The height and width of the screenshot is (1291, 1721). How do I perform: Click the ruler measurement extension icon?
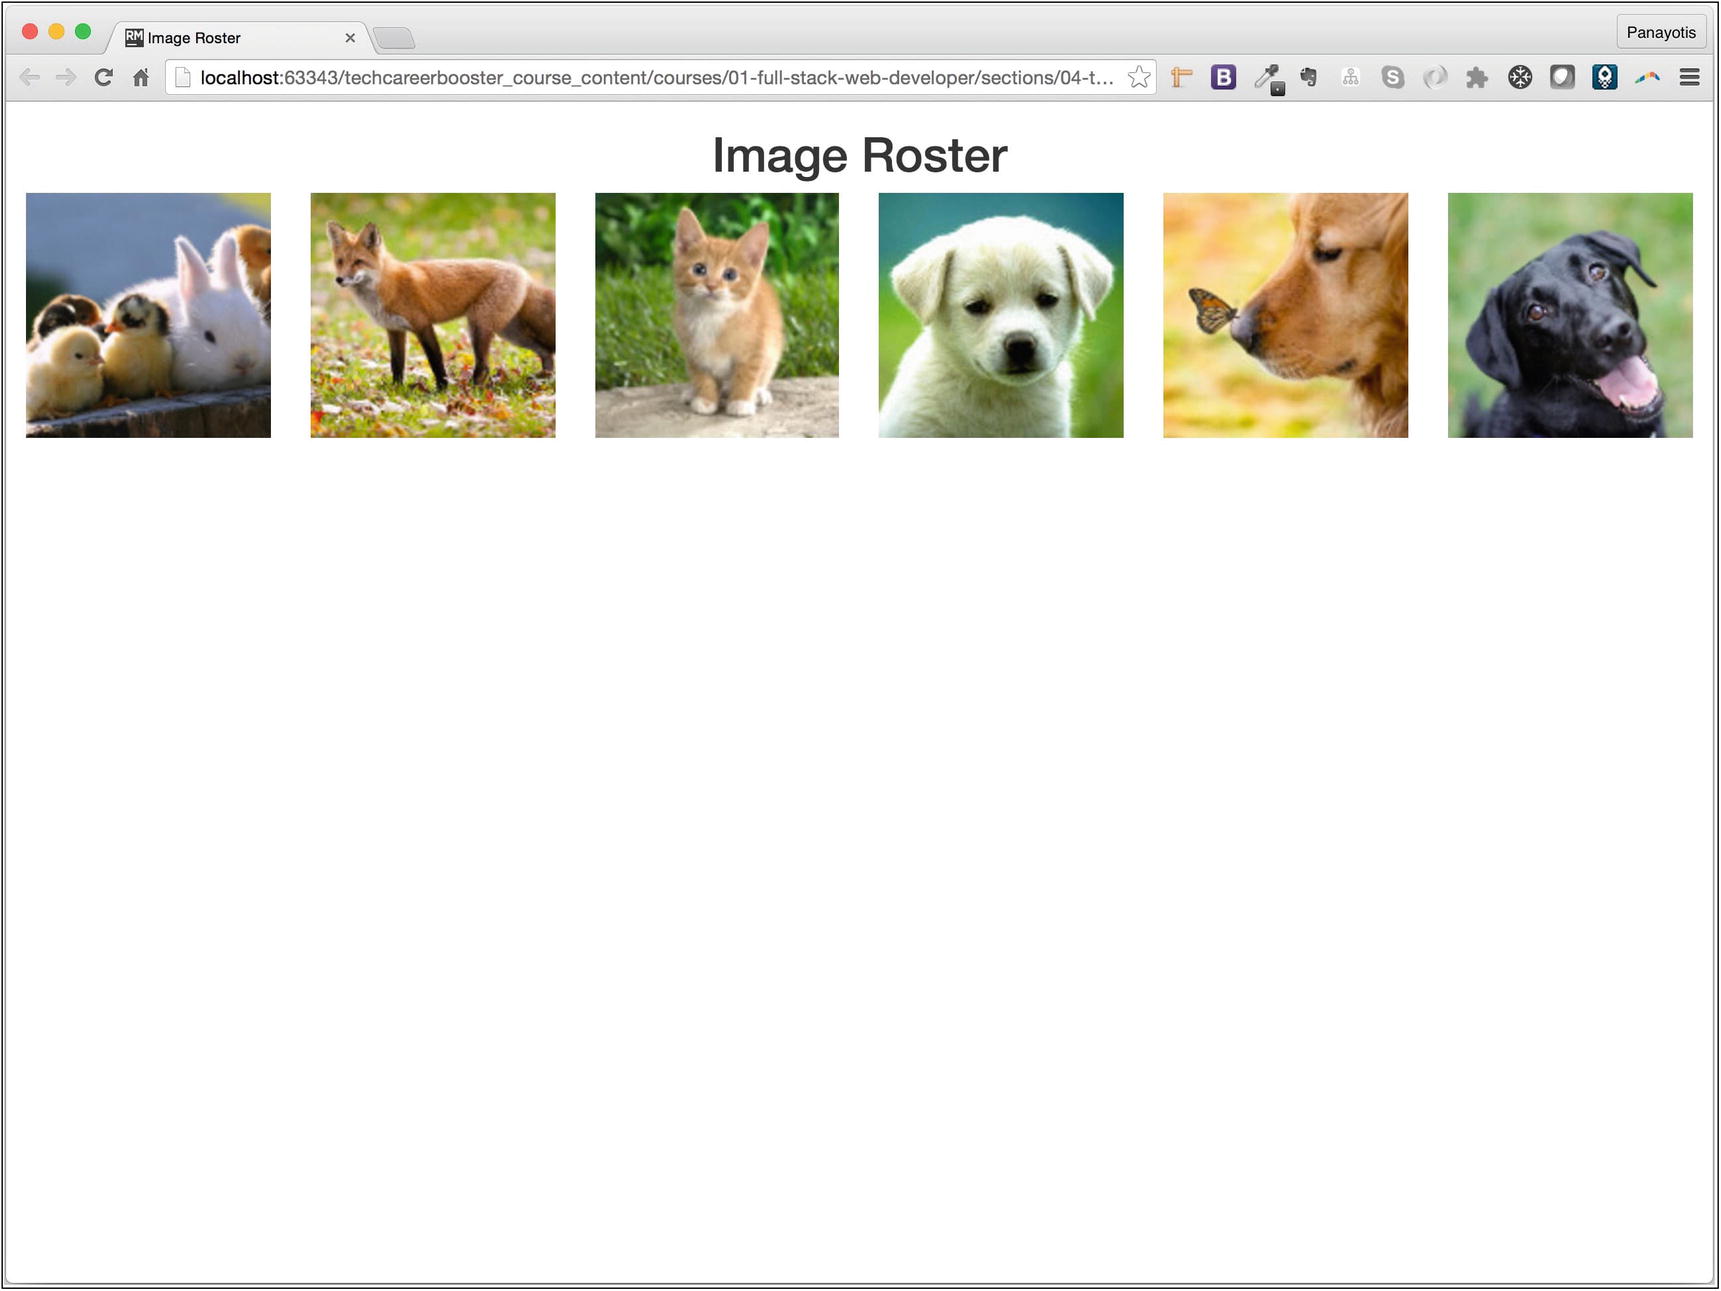1181,77
